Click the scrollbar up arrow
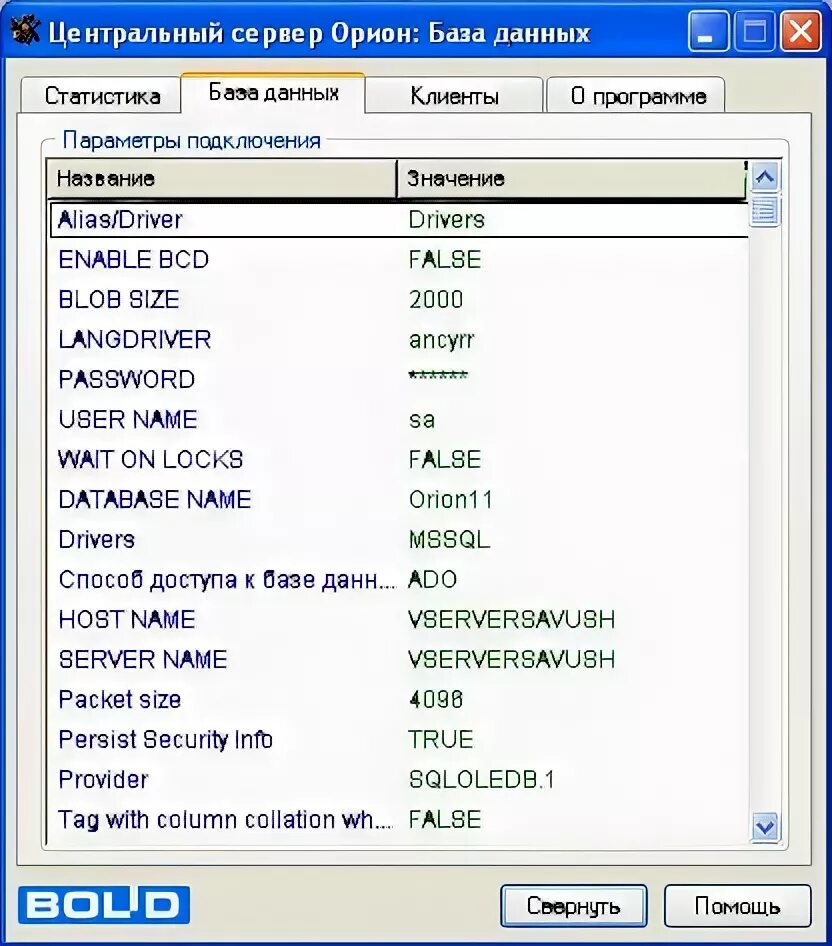The image size is (832, 946). click(x=765, y=177)
